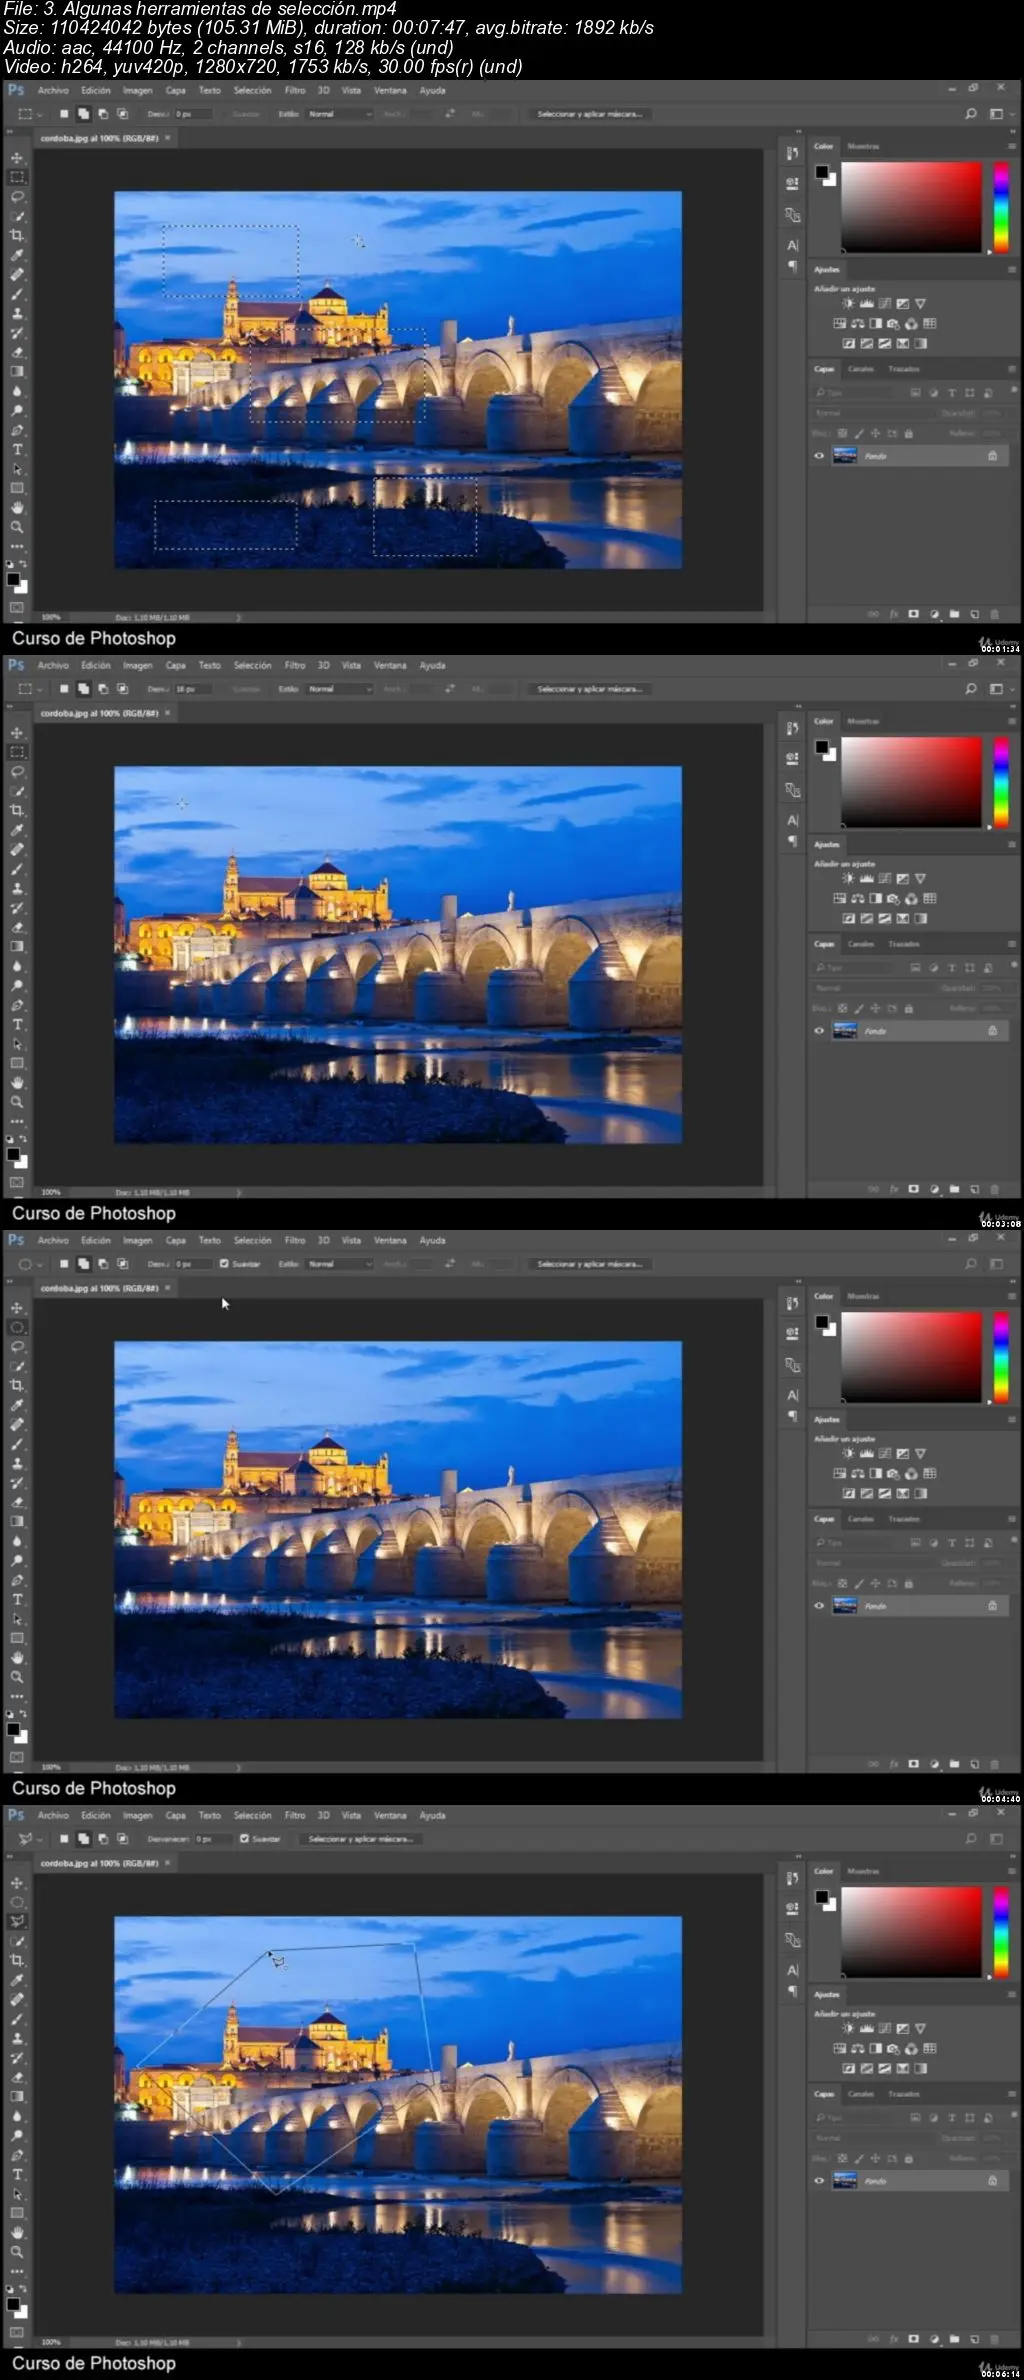Select the Eyedropper tool in the 00:01:34 frame
The image size is (1024, 2380).
point(17,255)
